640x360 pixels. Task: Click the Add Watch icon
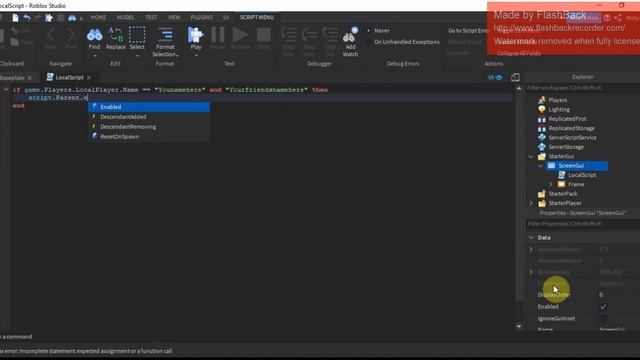click(350, 36)
